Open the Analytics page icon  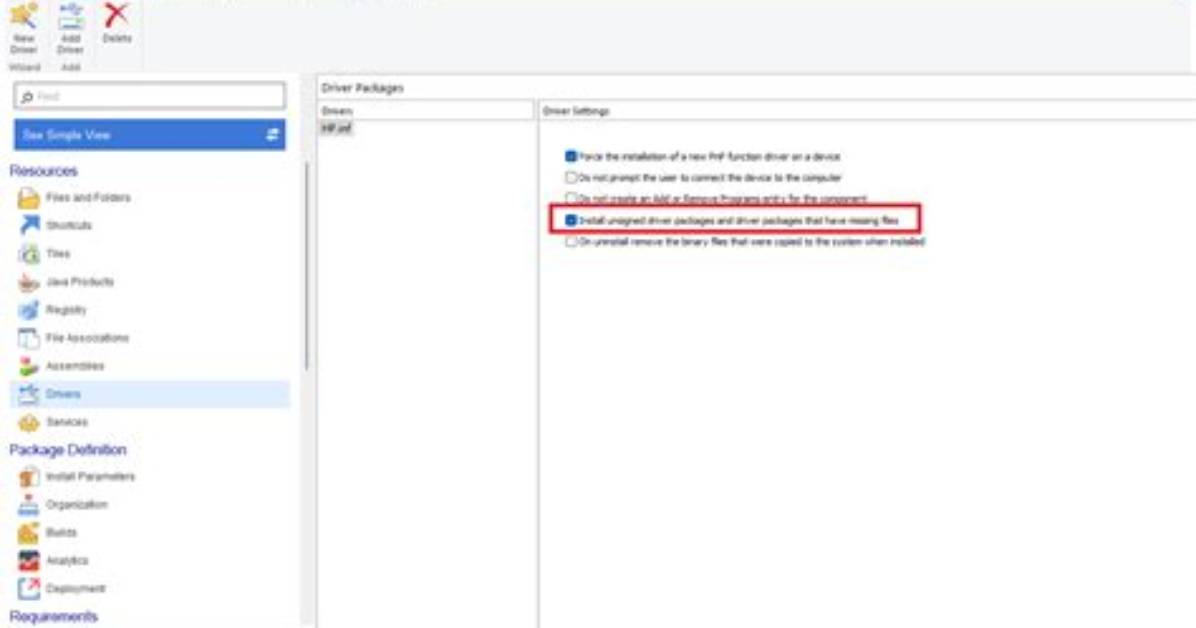28,561
